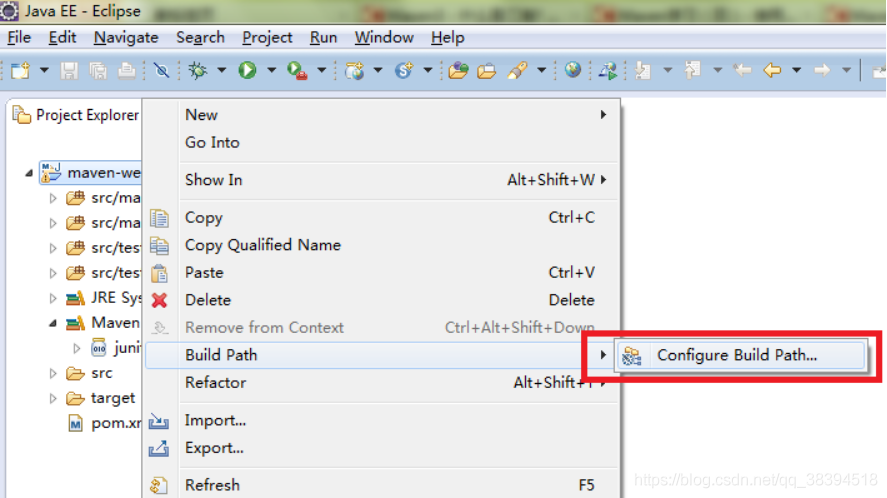
Task: Open the Run dropdown arrow
Action: pyautogui.click(x=272, y=71)
